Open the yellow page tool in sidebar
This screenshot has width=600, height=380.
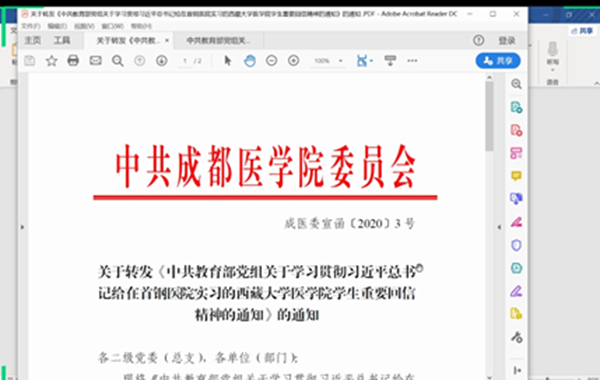(516, 314)
